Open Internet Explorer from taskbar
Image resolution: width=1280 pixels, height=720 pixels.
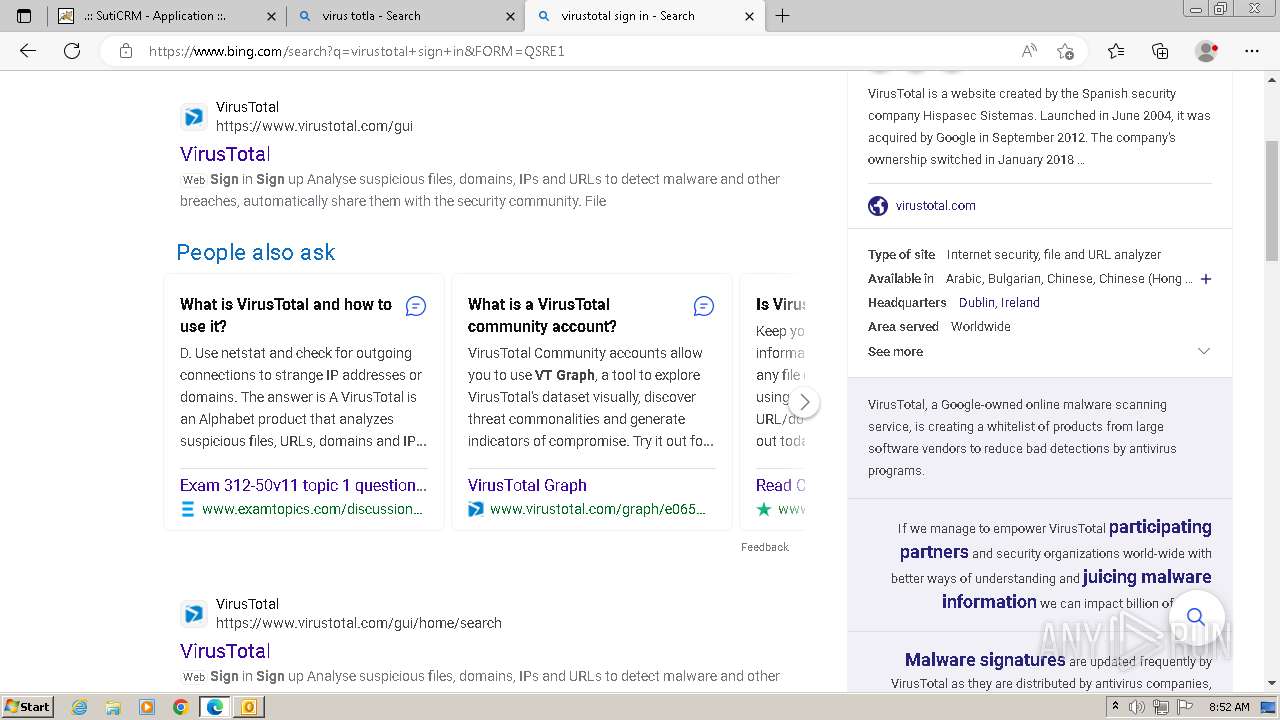click(80, 707)
